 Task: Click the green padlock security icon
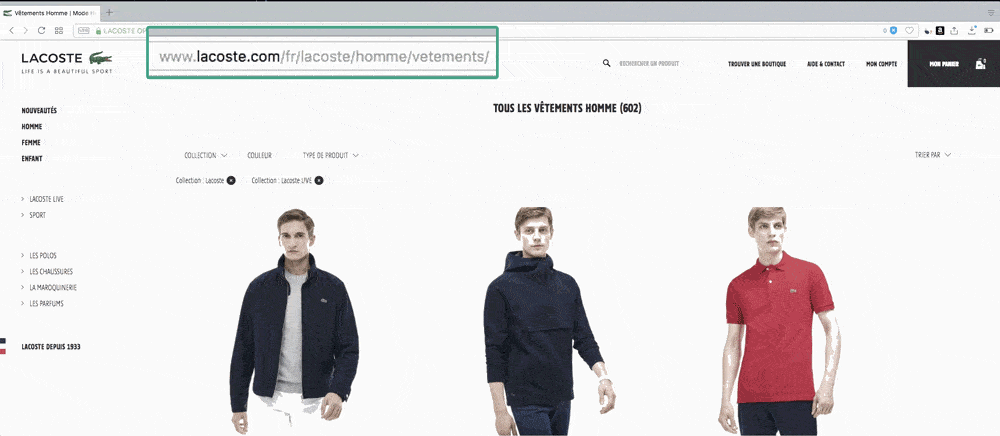tap(98, 30)
